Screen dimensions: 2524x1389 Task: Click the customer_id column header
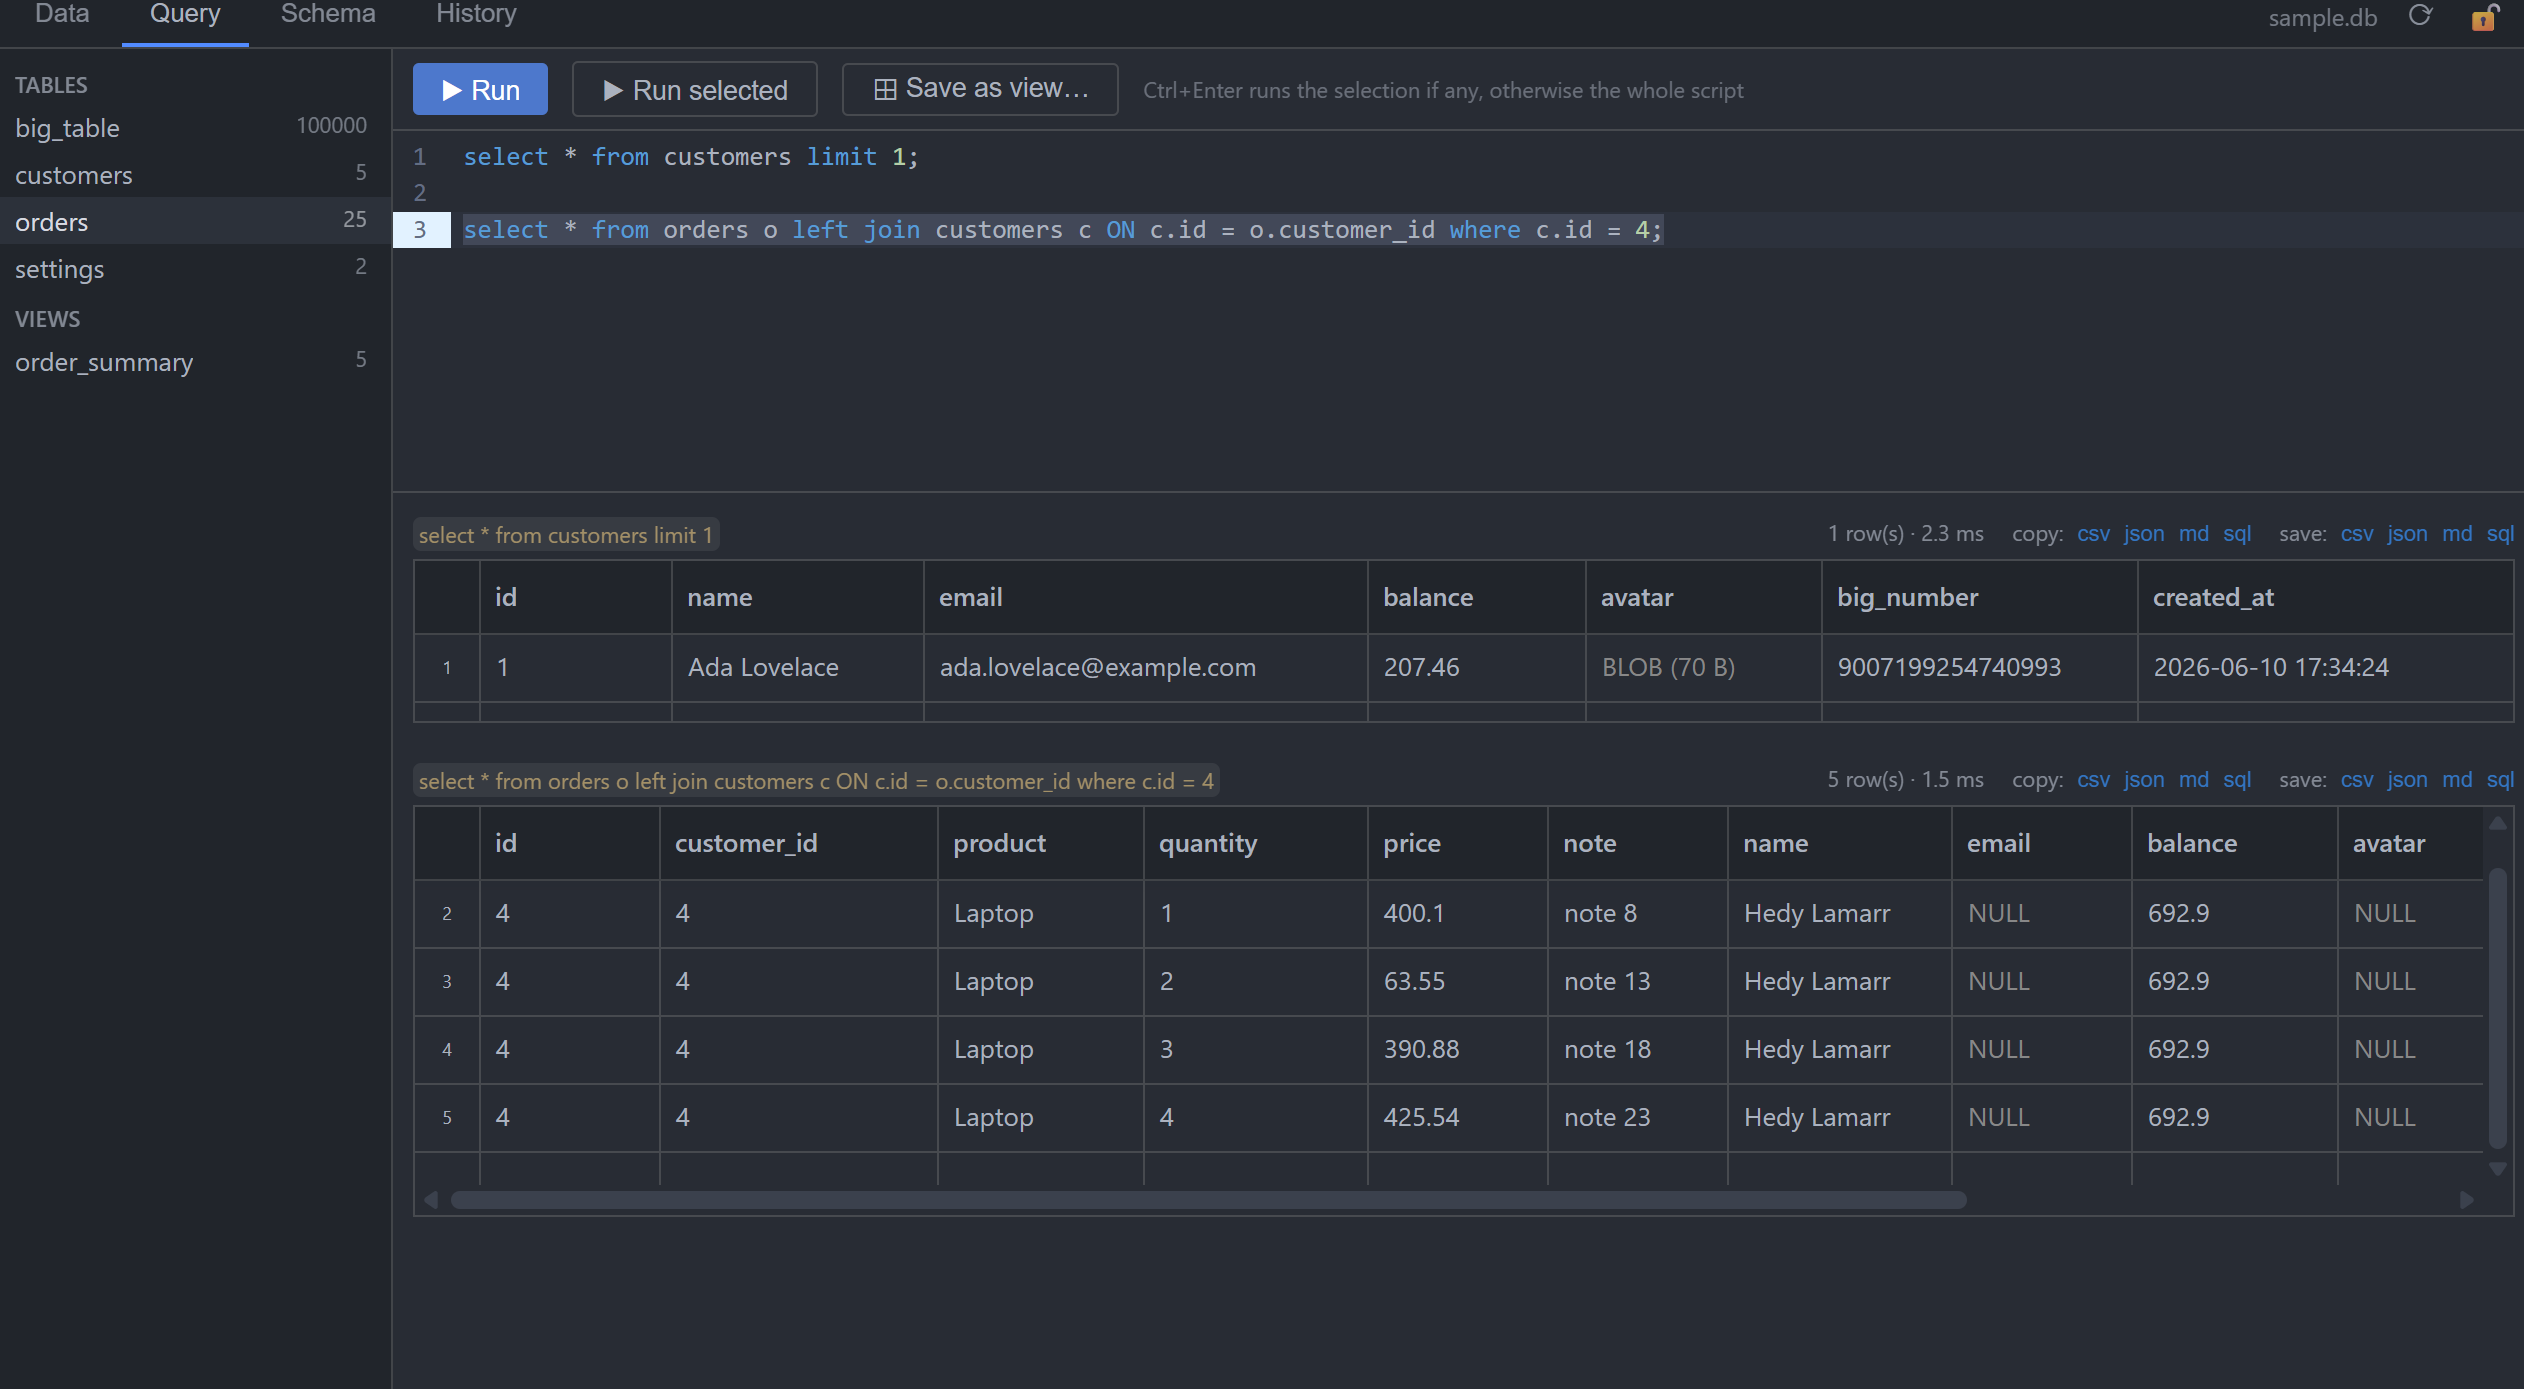798,843
